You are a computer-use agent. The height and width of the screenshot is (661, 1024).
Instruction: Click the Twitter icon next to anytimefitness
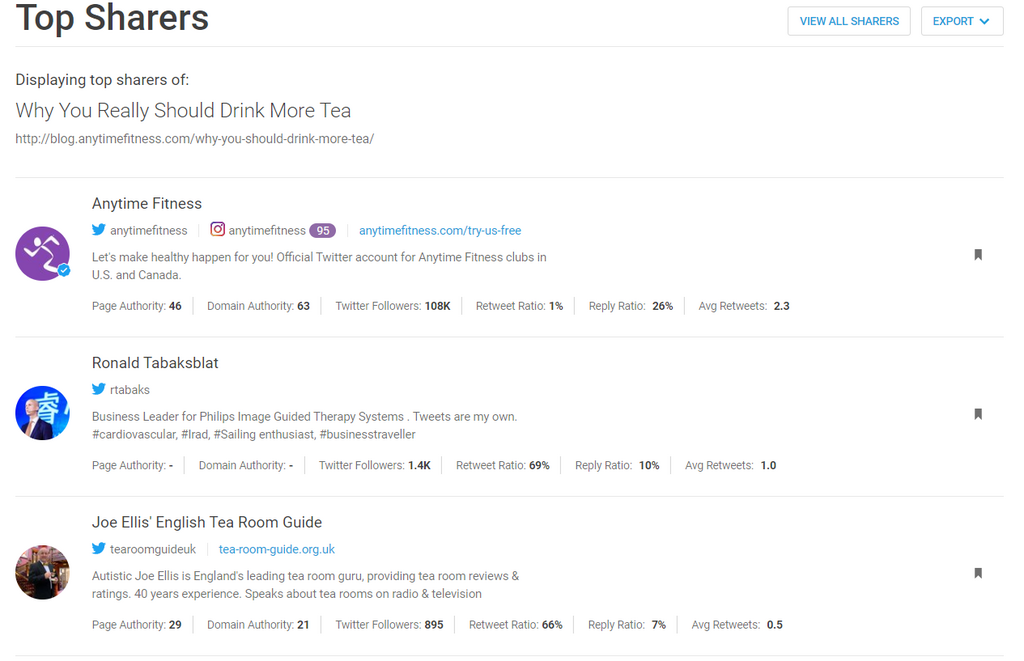click(99, 230)
